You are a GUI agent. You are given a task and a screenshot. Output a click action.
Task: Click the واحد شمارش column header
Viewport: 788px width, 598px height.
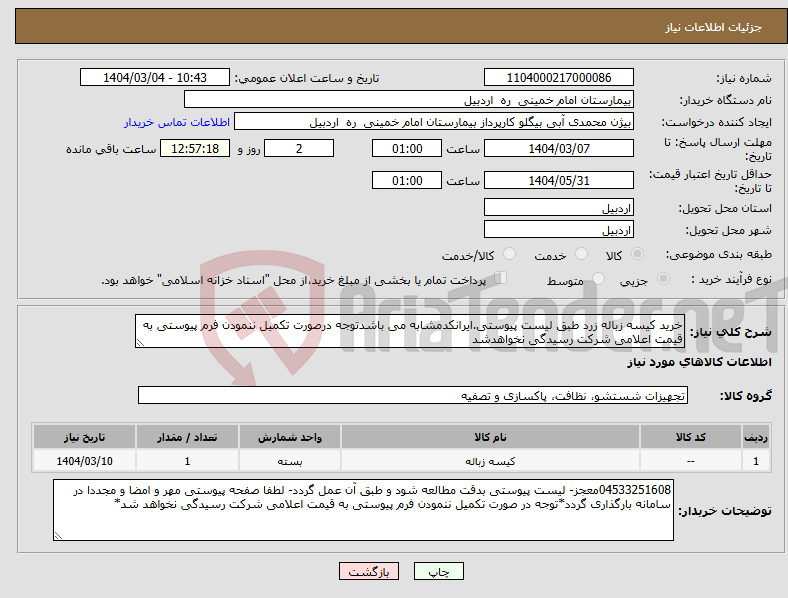coord(290,437)
